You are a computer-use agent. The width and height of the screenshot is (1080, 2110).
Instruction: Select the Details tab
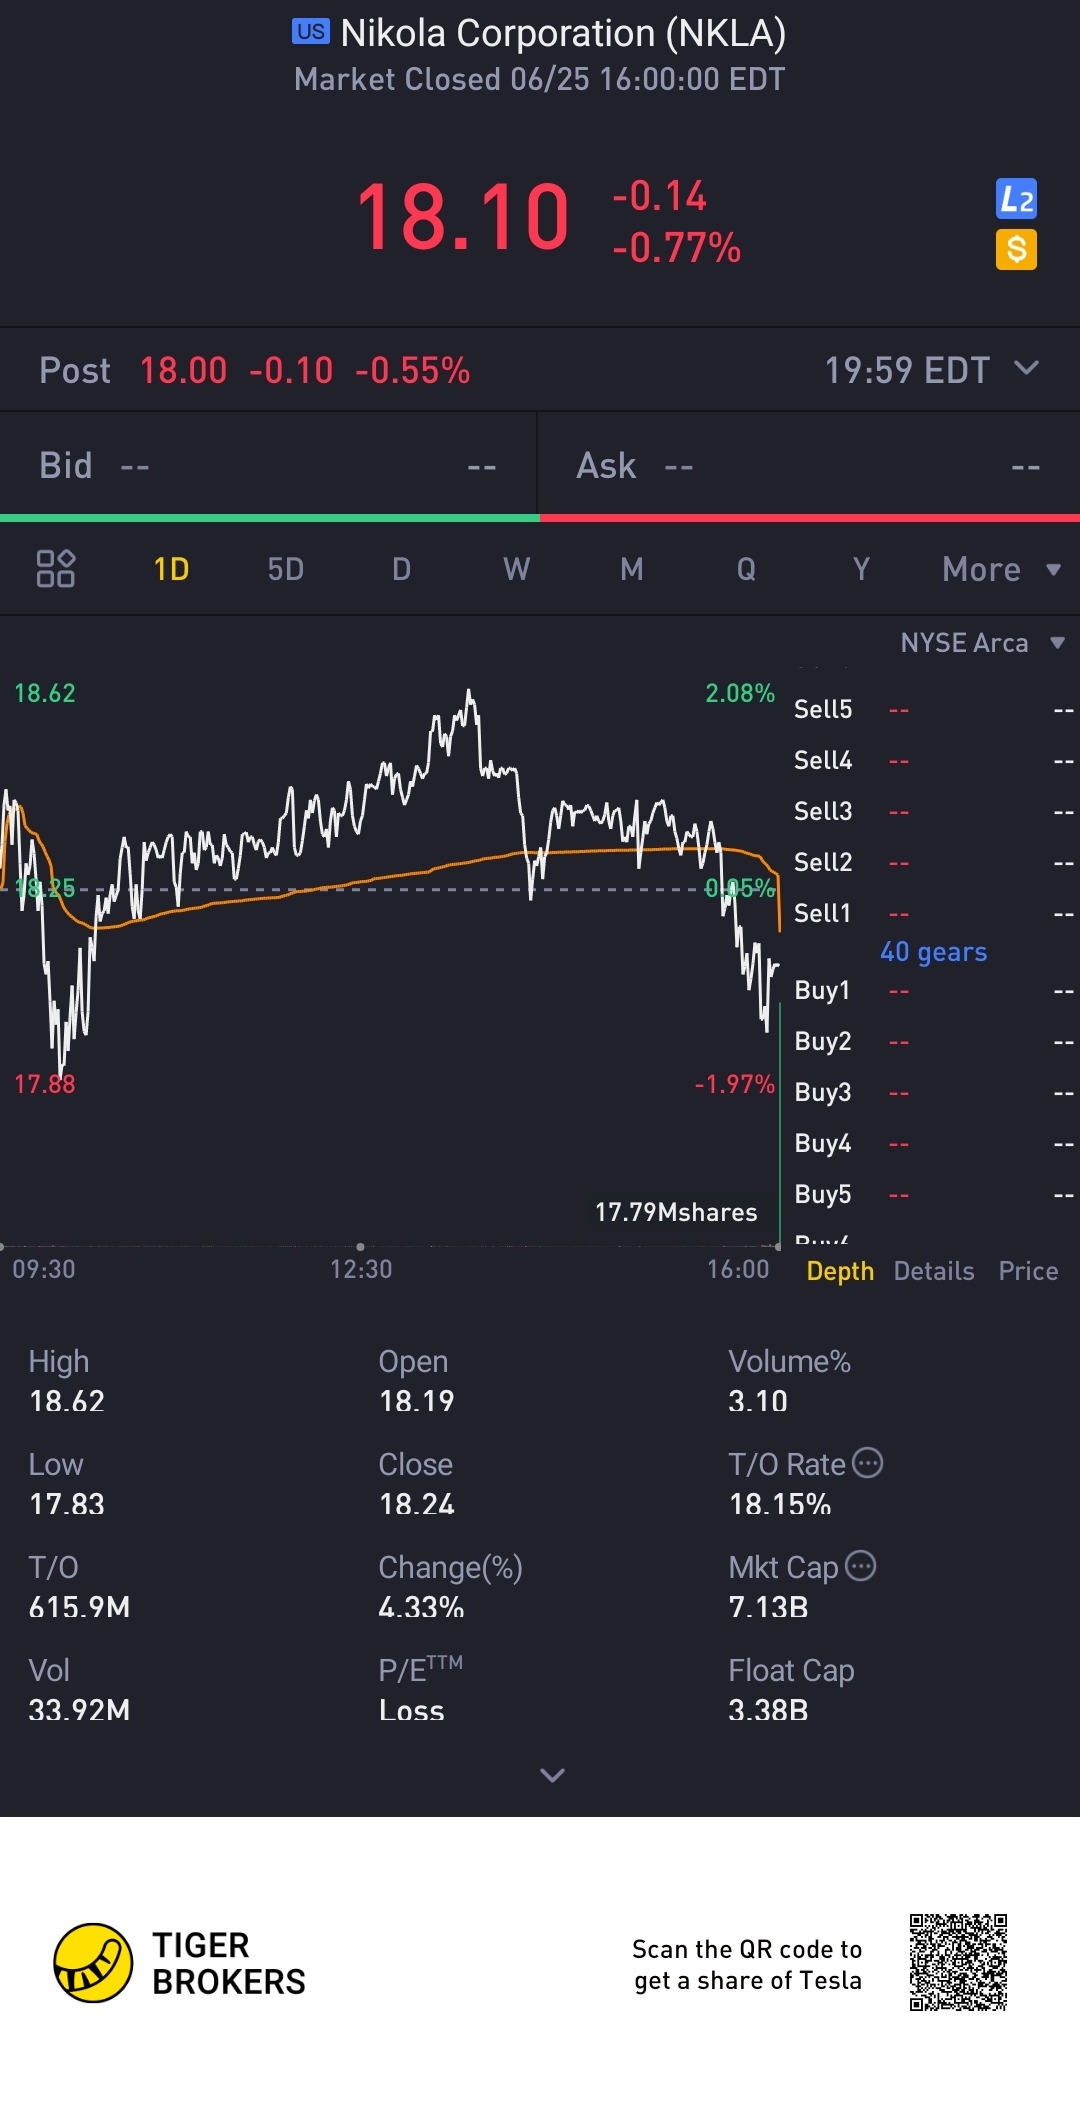[x=934, y=1271]
